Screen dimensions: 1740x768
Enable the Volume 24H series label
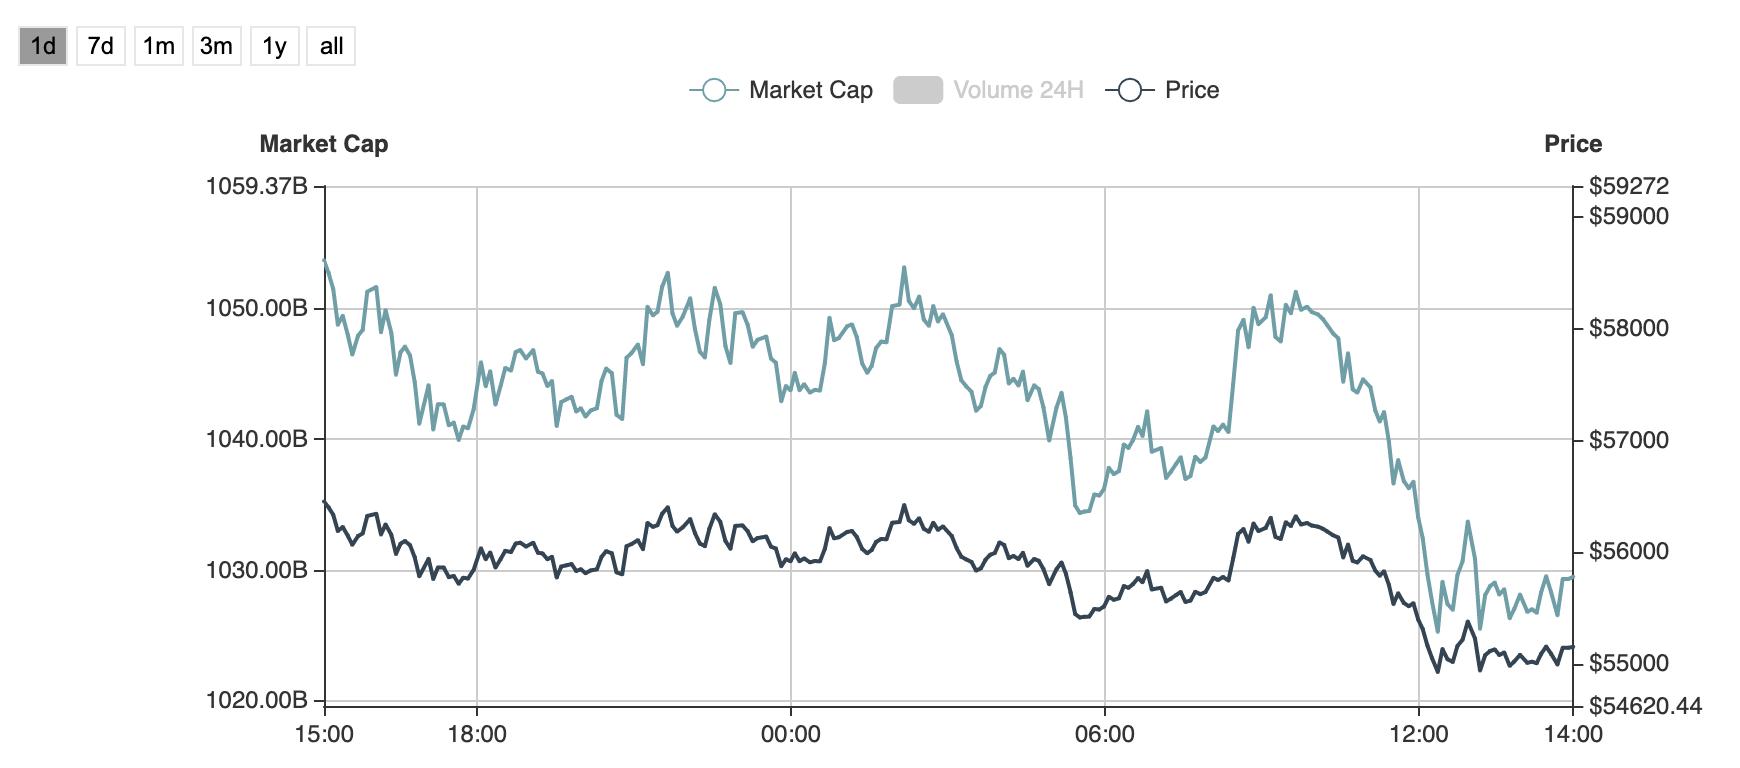[1018, 90]
